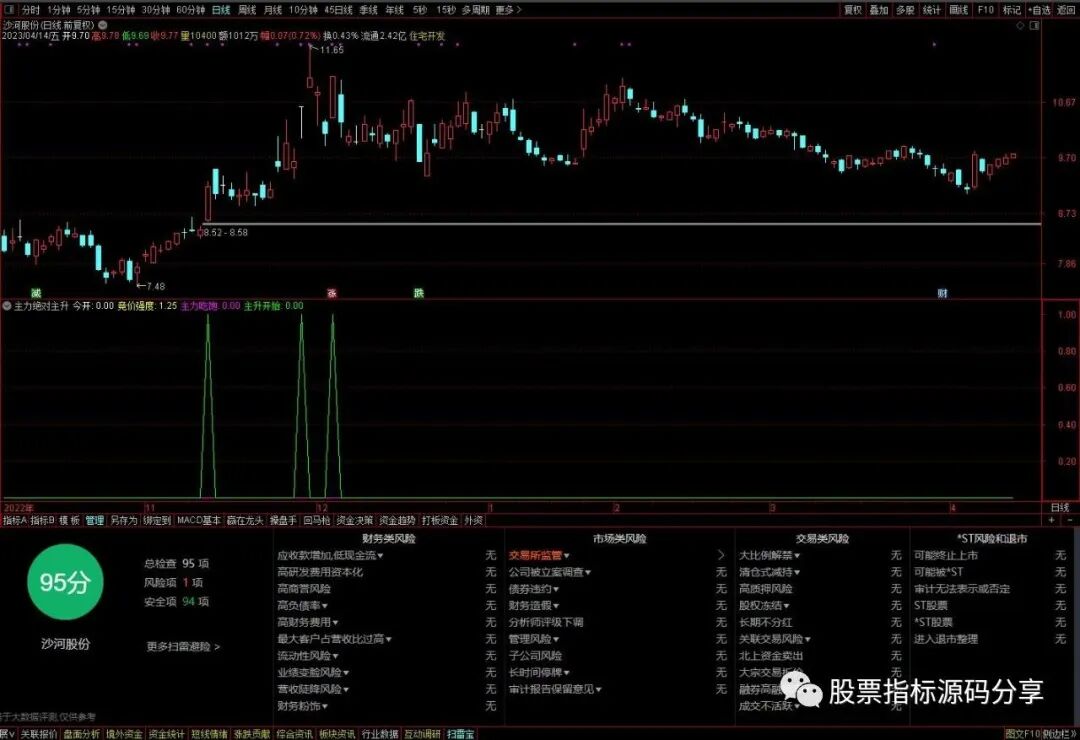Select the 指标A indicator tab

pos(14,521)
